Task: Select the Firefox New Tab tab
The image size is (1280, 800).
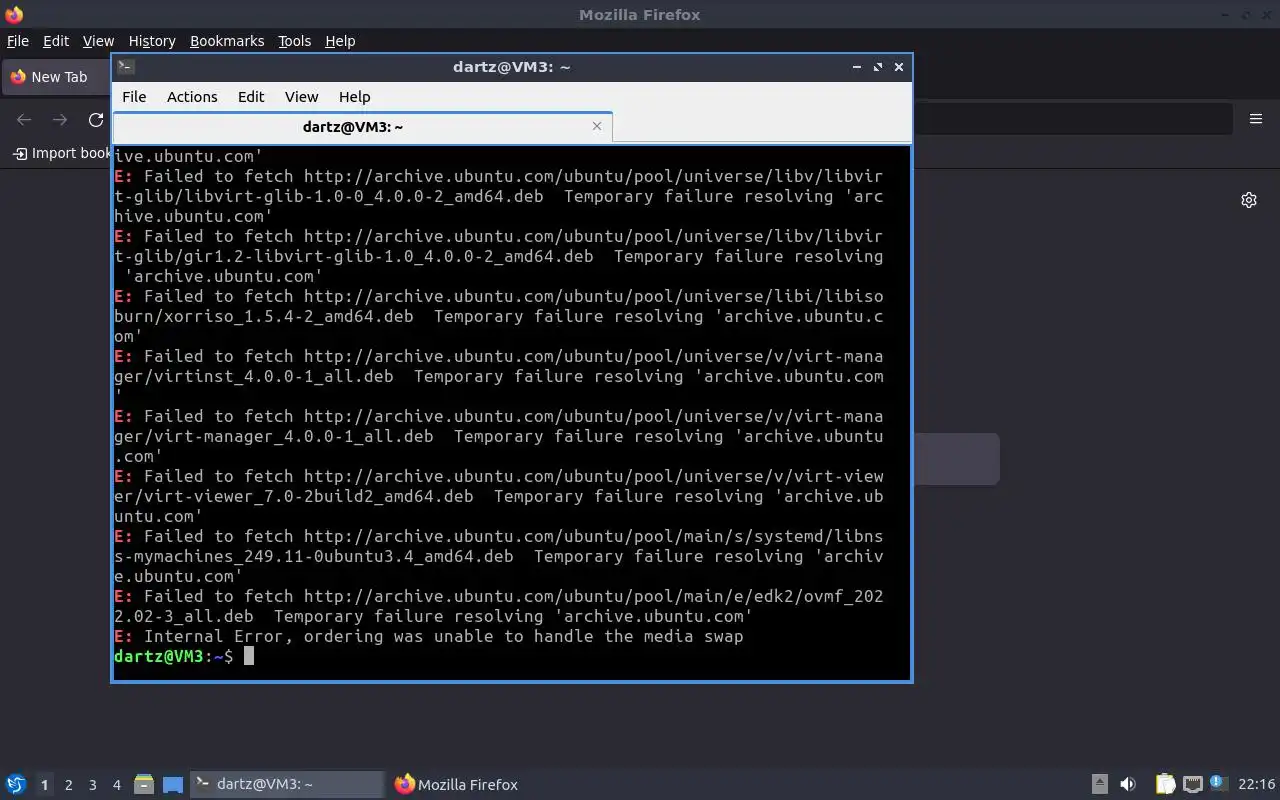Action: click(57, 77)
